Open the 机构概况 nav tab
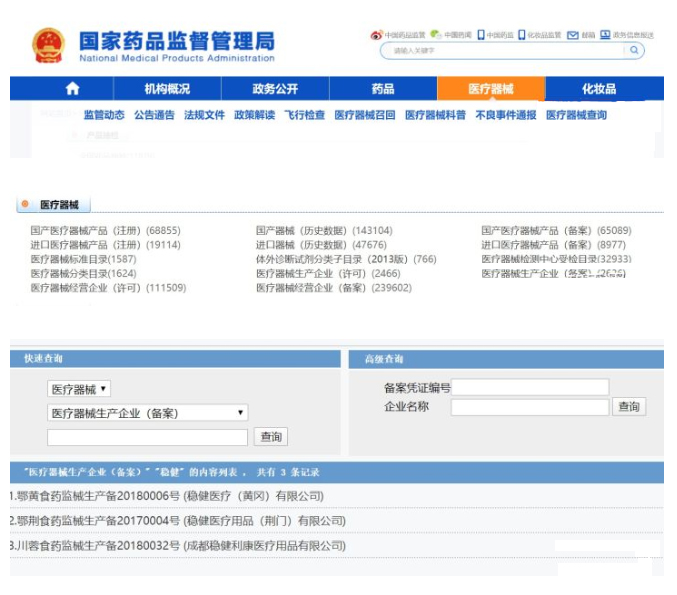This screenshot has width=677, height=595. click(x=167, y=89)
